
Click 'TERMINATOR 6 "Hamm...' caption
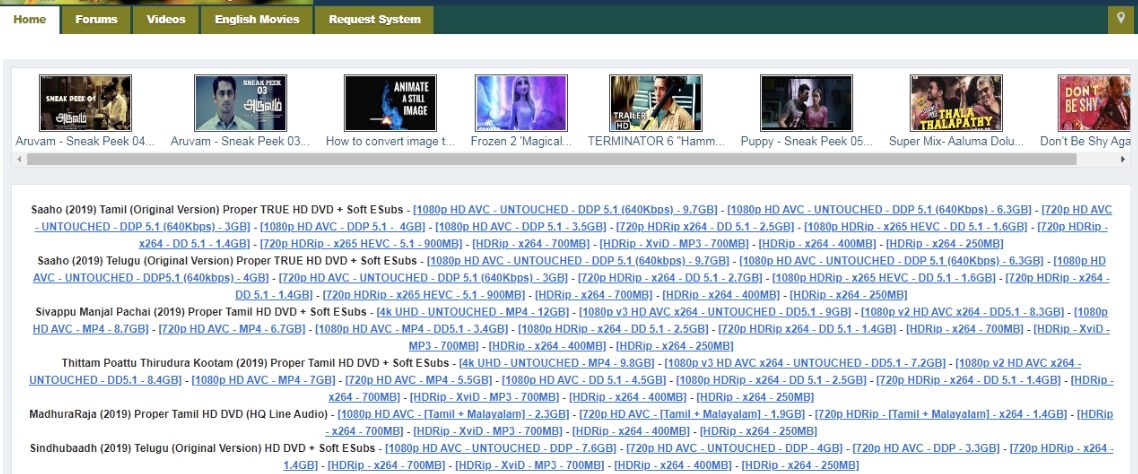click(x=656, y=142)
